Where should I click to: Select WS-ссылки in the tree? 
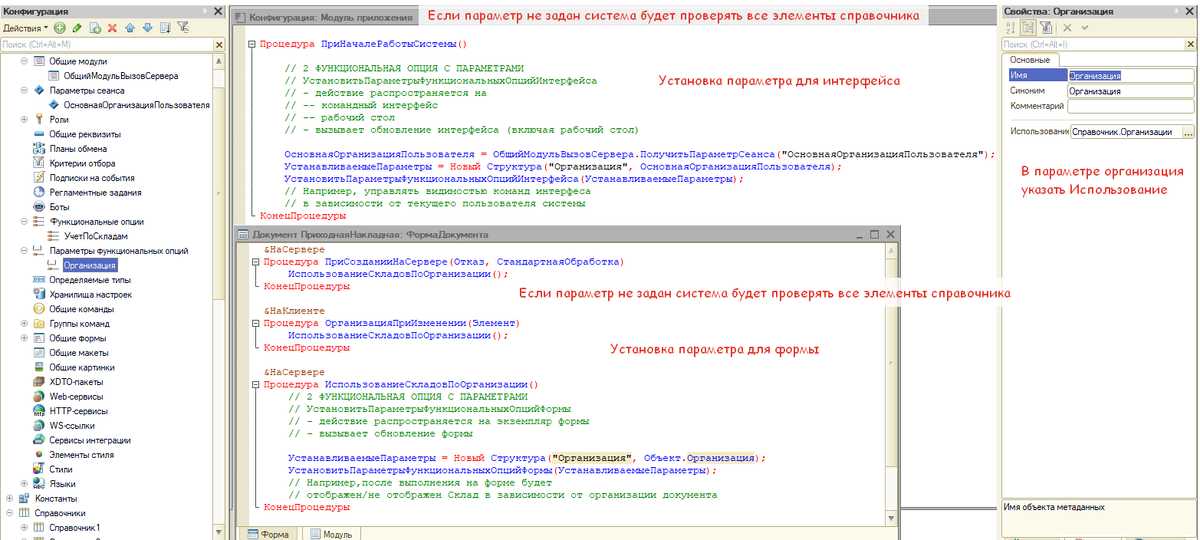tap(71, 425)
